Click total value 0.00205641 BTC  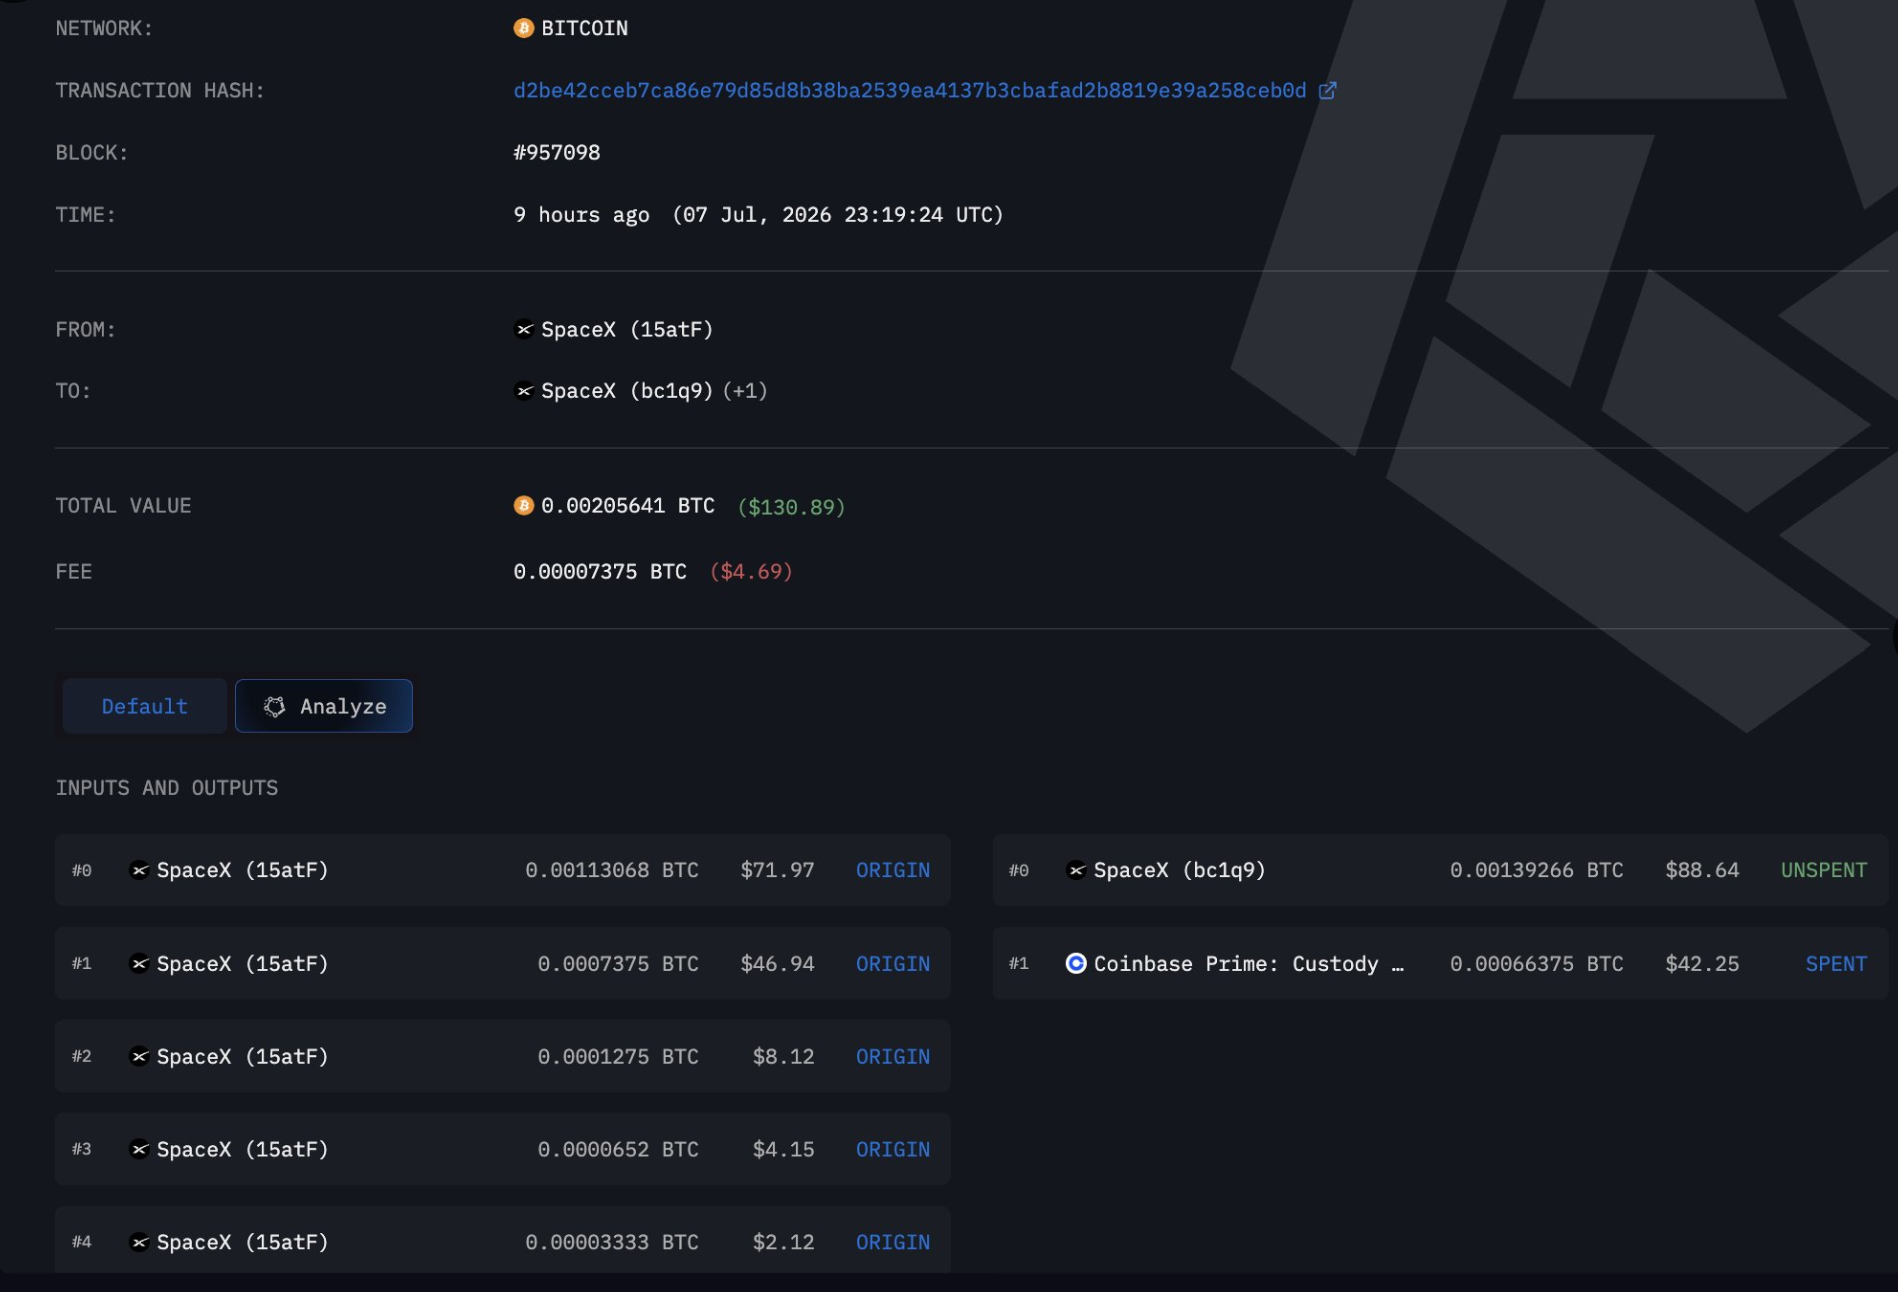628,506
